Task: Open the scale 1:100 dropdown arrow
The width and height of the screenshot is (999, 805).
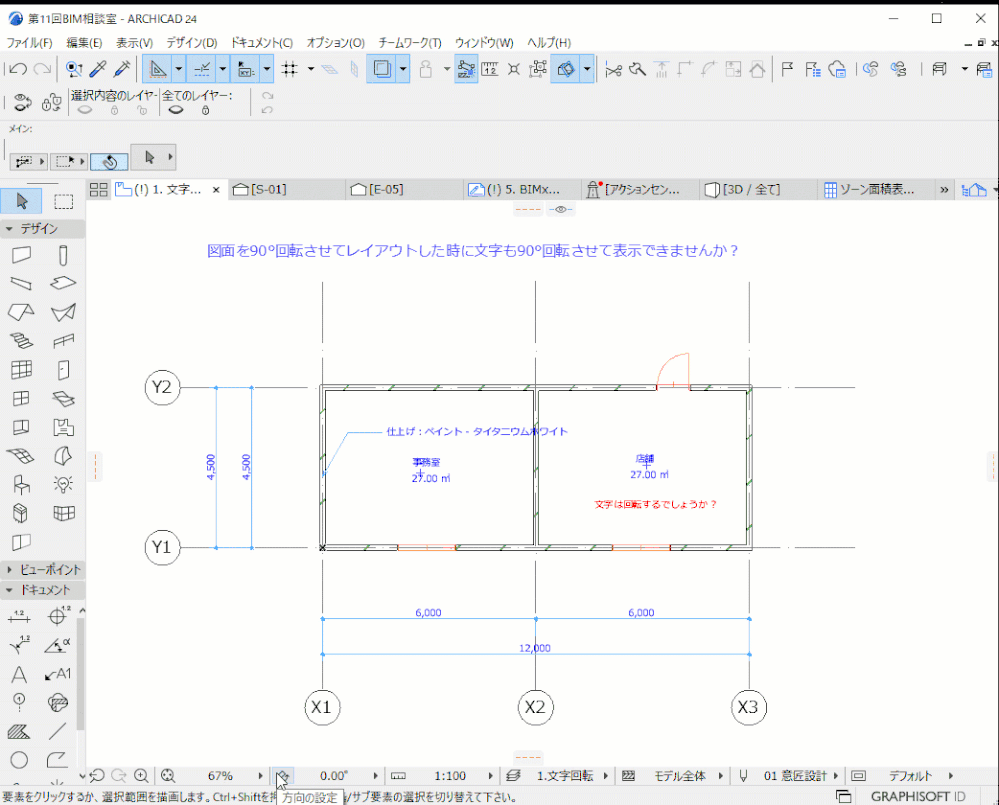Action: (490, 776)
